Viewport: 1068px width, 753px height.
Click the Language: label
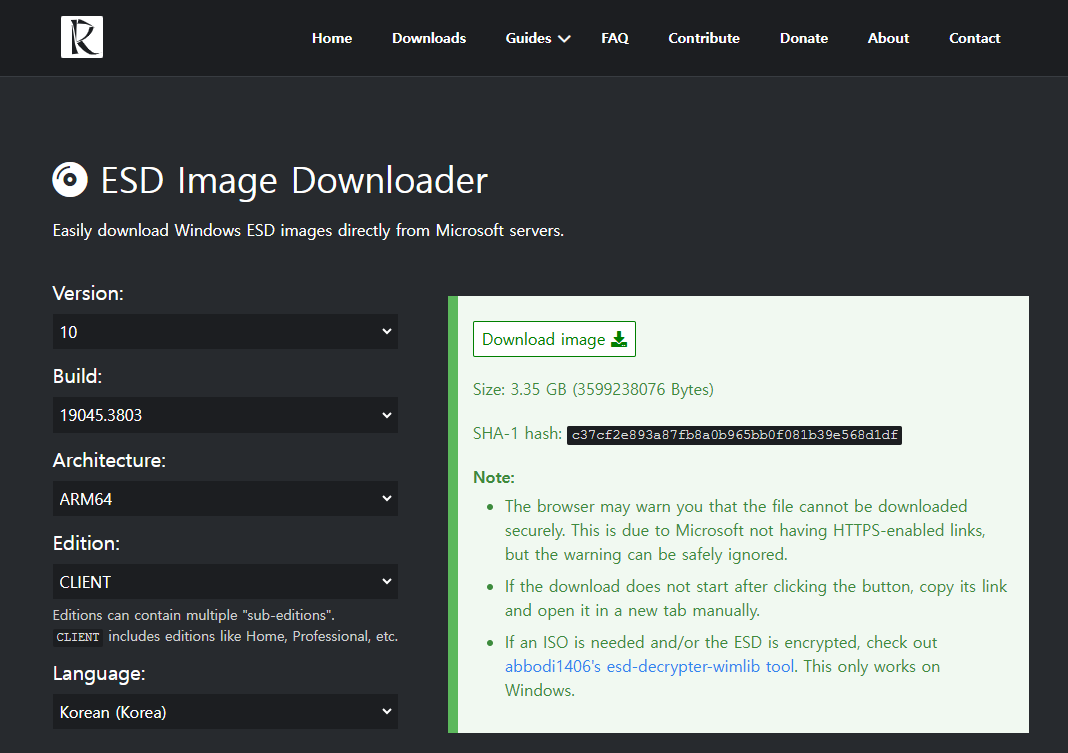coord(99,674)
